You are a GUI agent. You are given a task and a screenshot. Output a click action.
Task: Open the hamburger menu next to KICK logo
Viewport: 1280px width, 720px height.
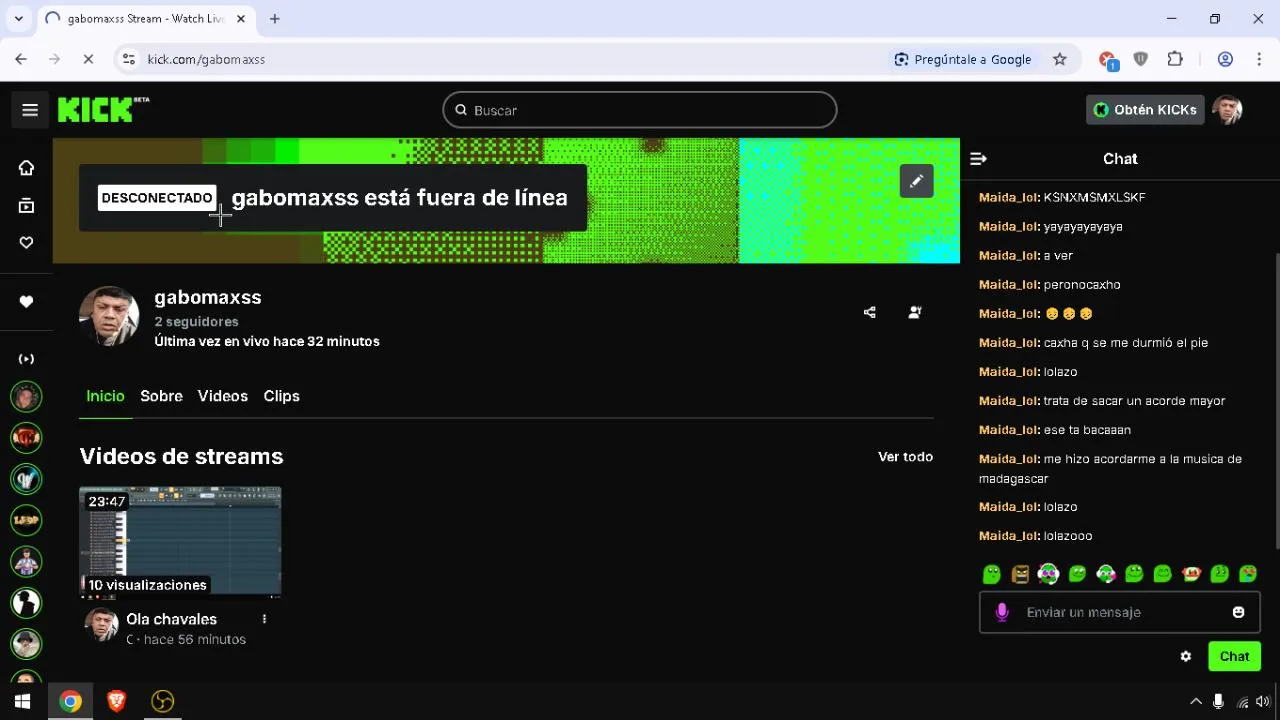click(x=30, y=110)
